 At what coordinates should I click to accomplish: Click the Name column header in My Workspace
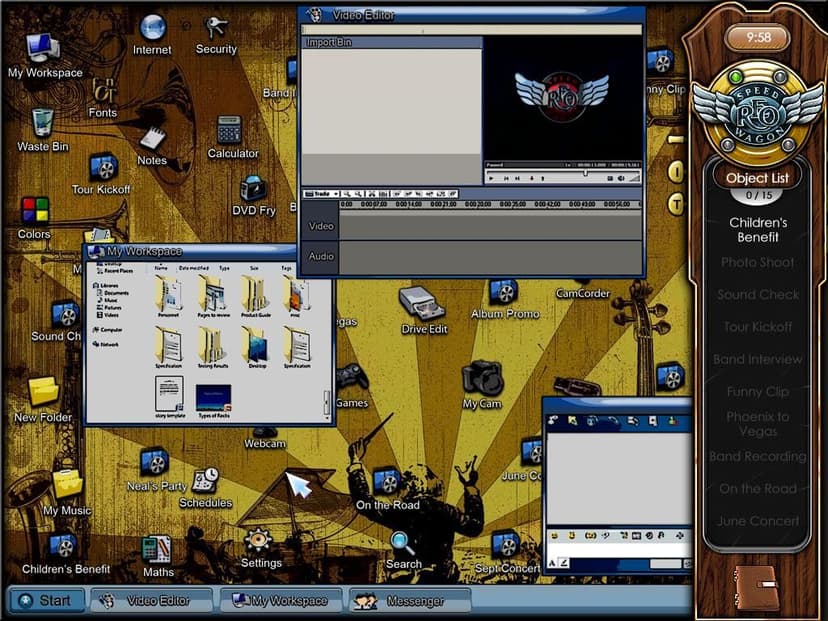tap(161, 268)
